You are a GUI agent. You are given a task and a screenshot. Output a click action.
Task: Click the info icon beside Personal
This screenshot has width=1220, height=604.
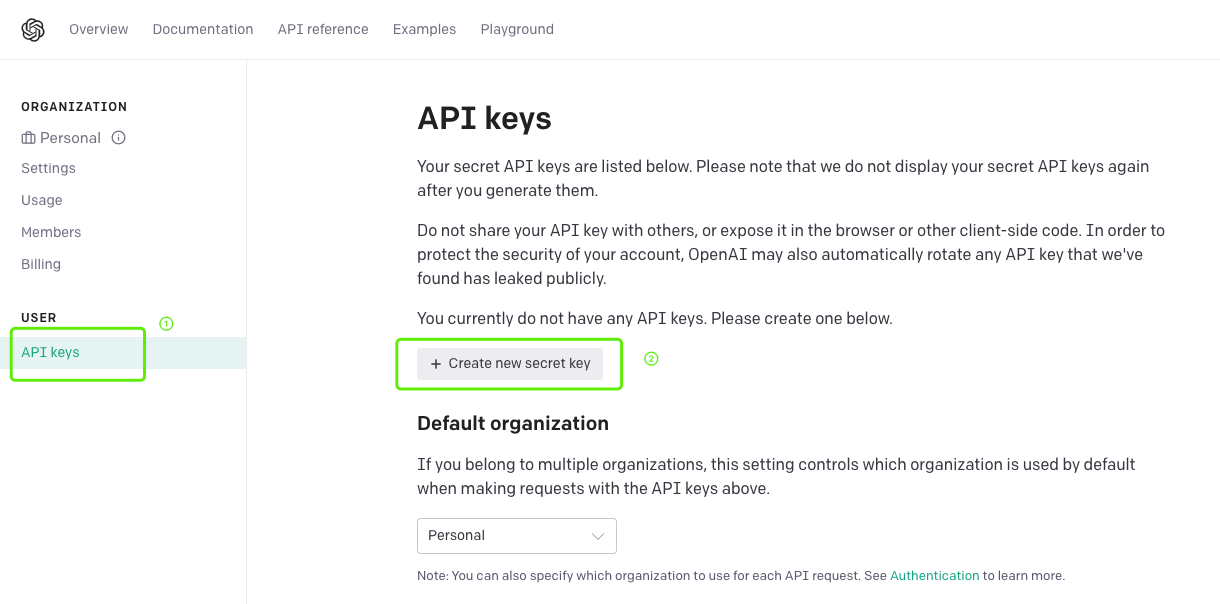tap(118, 138)
